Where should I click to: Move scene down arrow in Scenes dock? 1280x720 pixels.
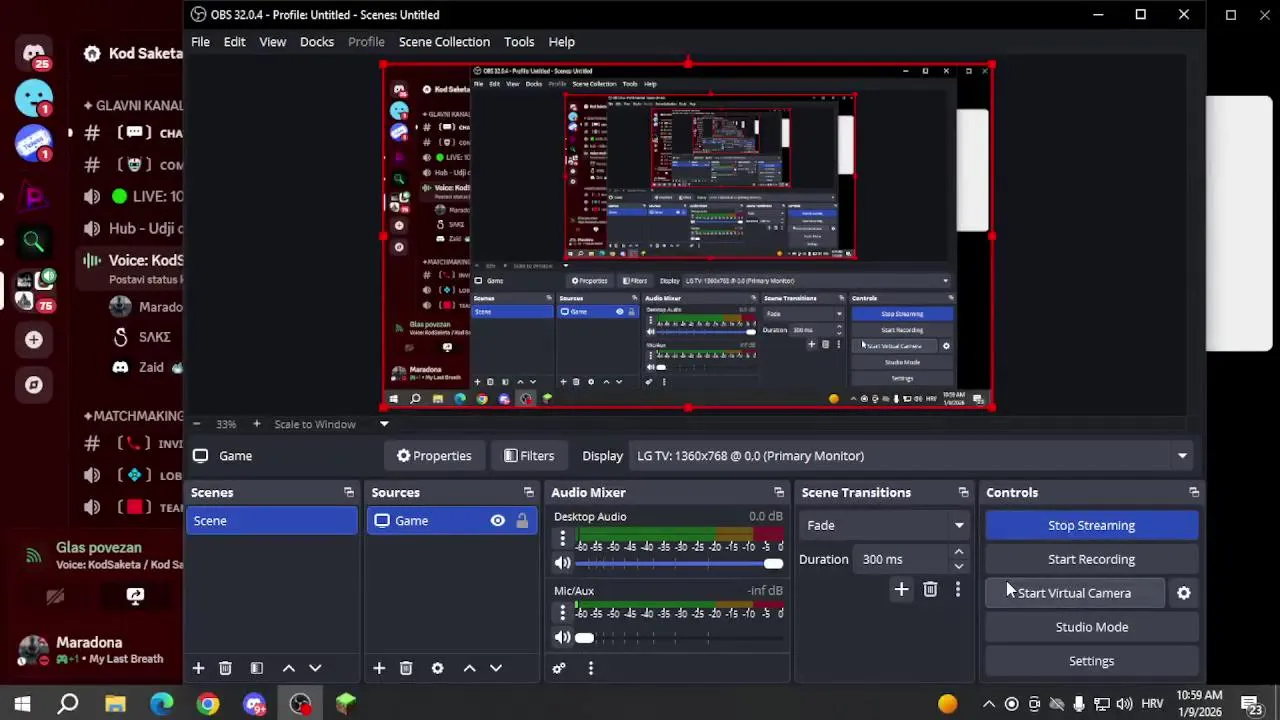pyautogui.click(x=315, y=668)
